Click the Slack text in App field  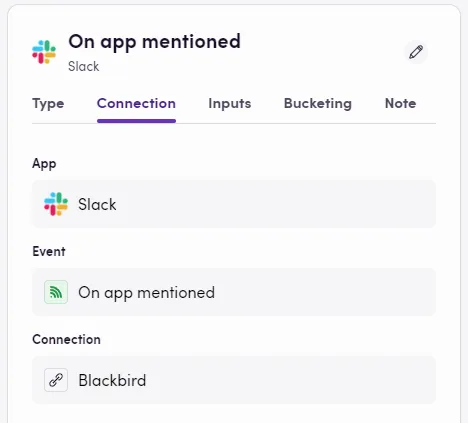[97, 204]
